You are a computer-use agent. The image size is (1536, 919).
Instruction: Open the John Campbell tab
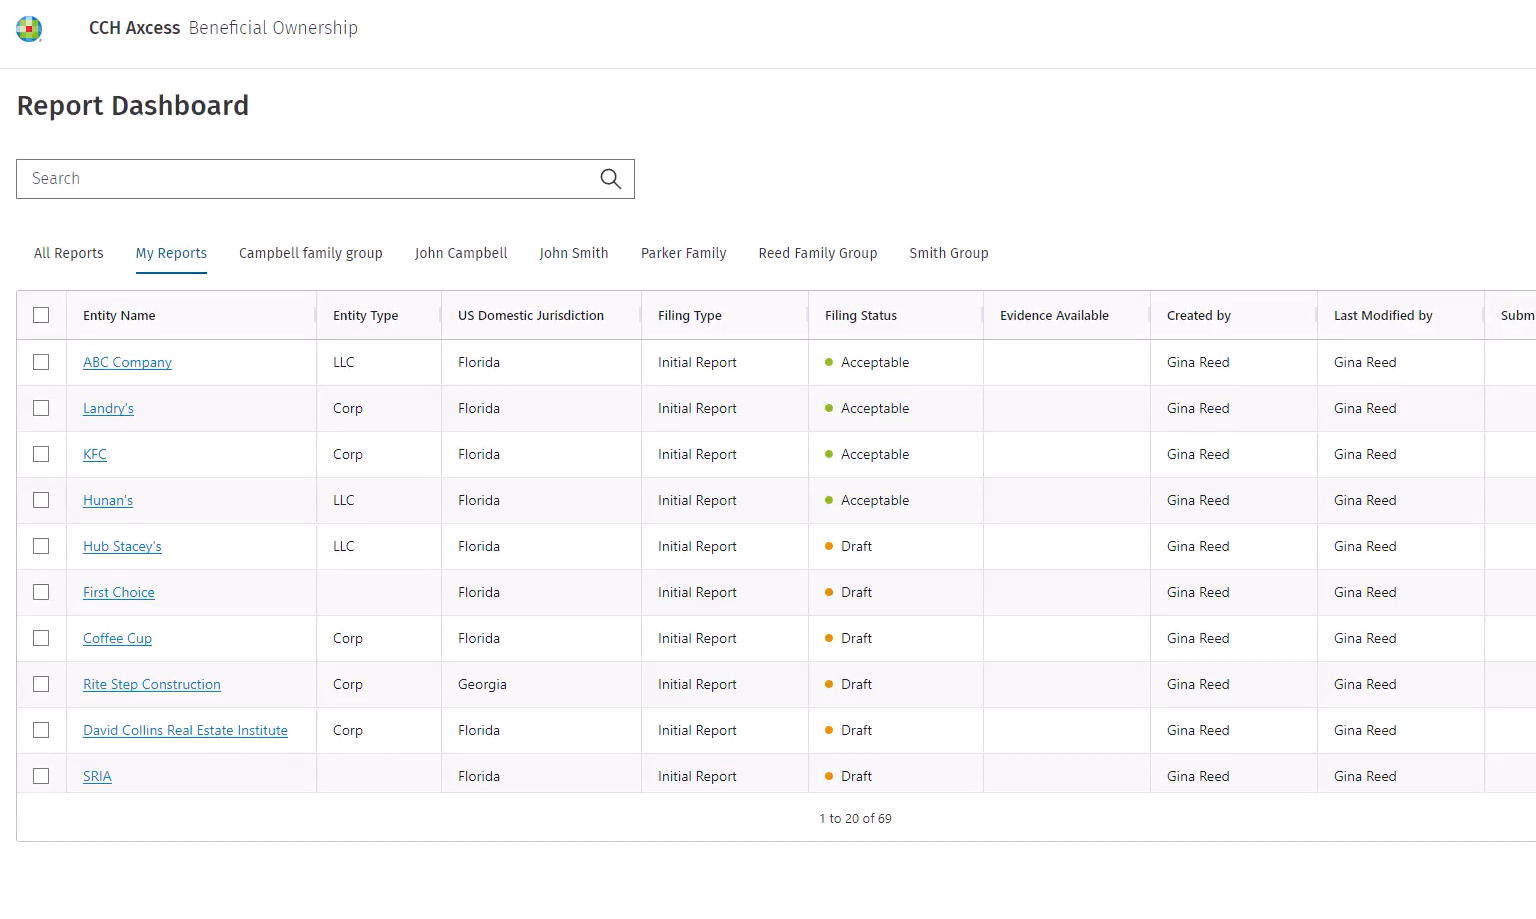461,253
